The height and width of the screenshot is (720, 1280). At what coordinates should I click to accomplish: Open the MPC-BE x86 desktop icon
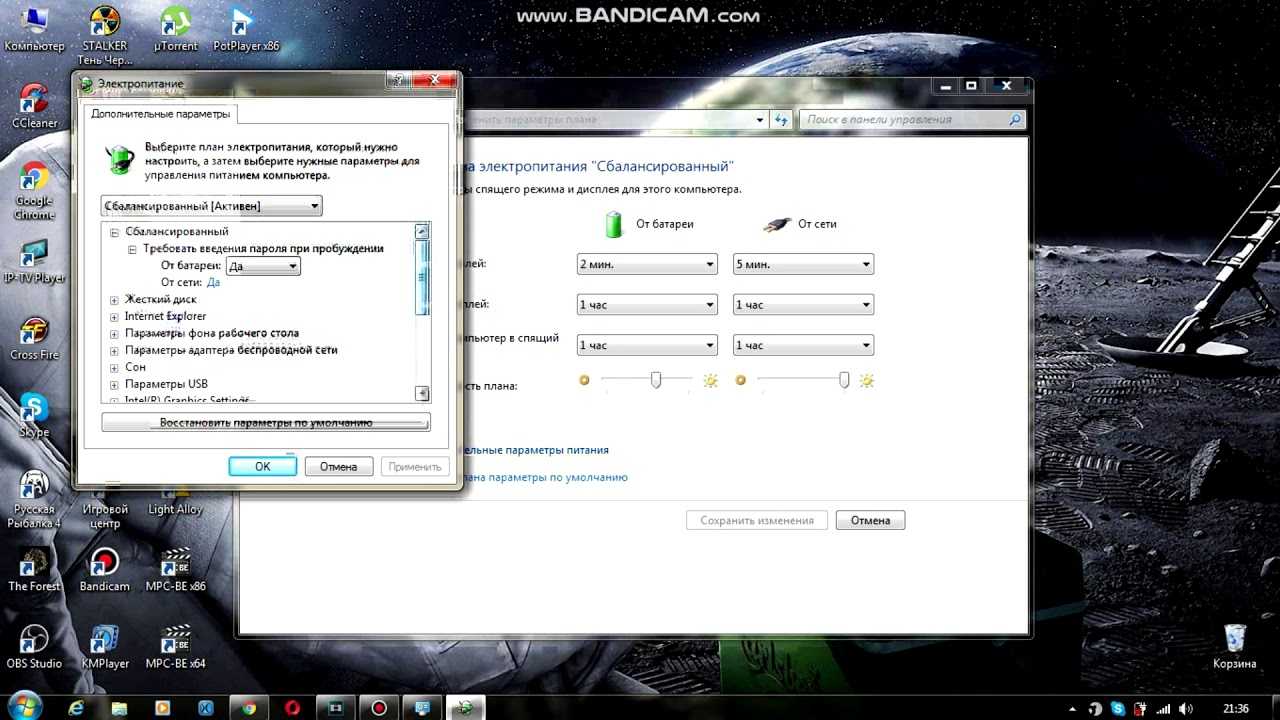point(176,569)
